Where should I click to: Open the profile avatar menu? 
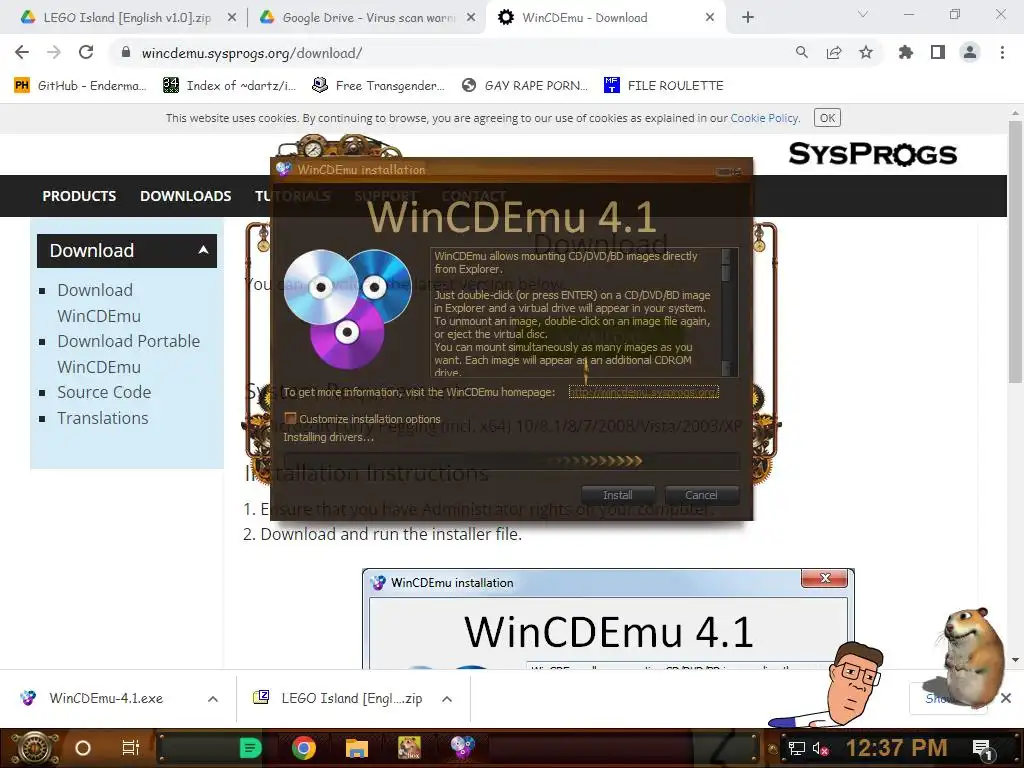click(970, 52)
